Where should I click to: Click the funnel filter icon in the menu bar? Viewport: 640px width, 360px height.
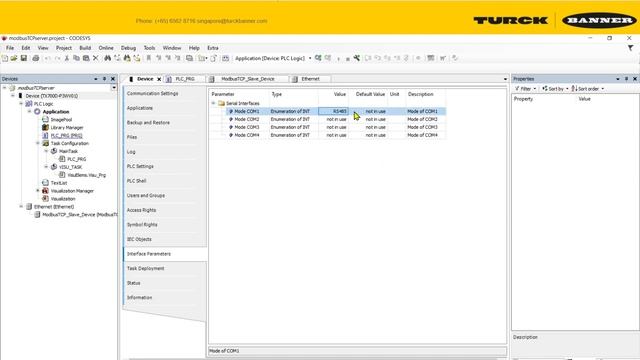tap(631, 48)
